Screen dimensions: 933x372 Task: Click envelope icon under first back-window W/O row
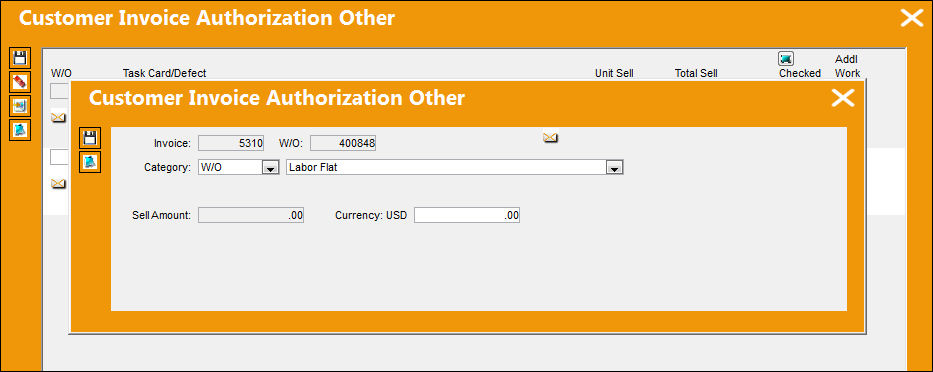coord(58,117)
